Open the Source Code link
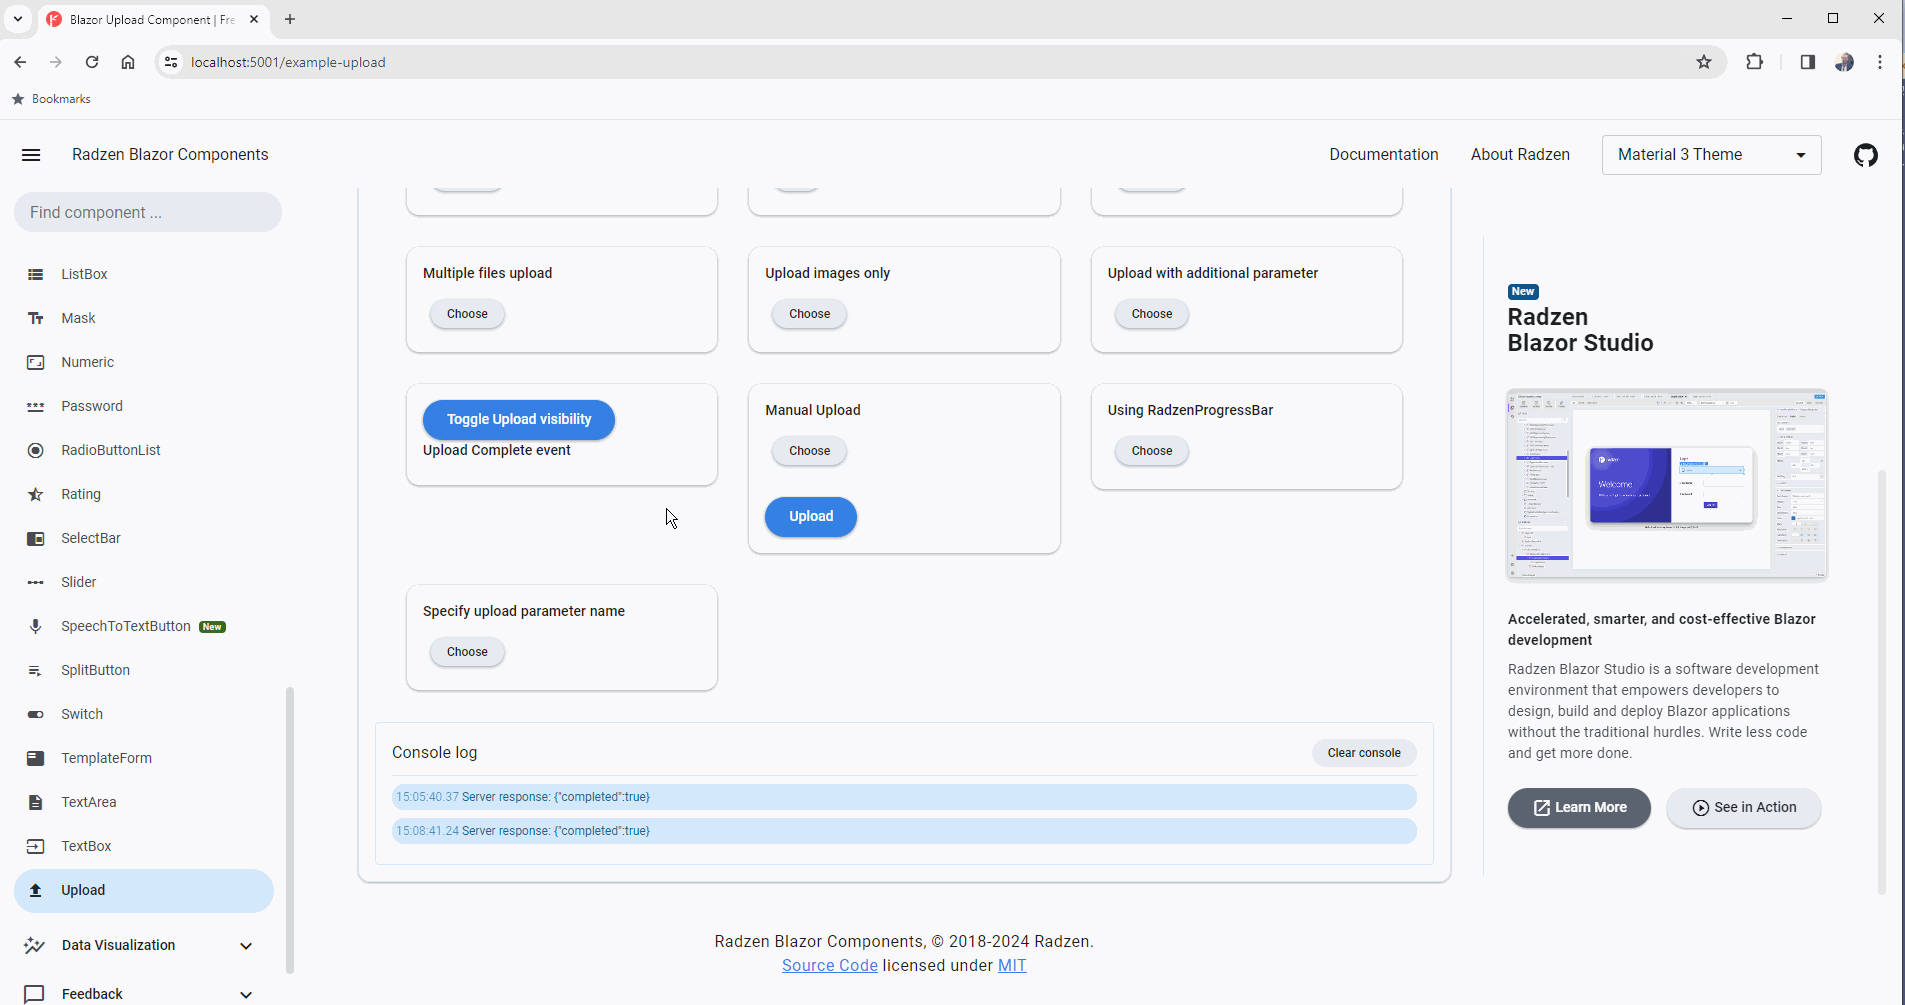The width and height of the screenshot is (1905, 1005). pos(830,966)
